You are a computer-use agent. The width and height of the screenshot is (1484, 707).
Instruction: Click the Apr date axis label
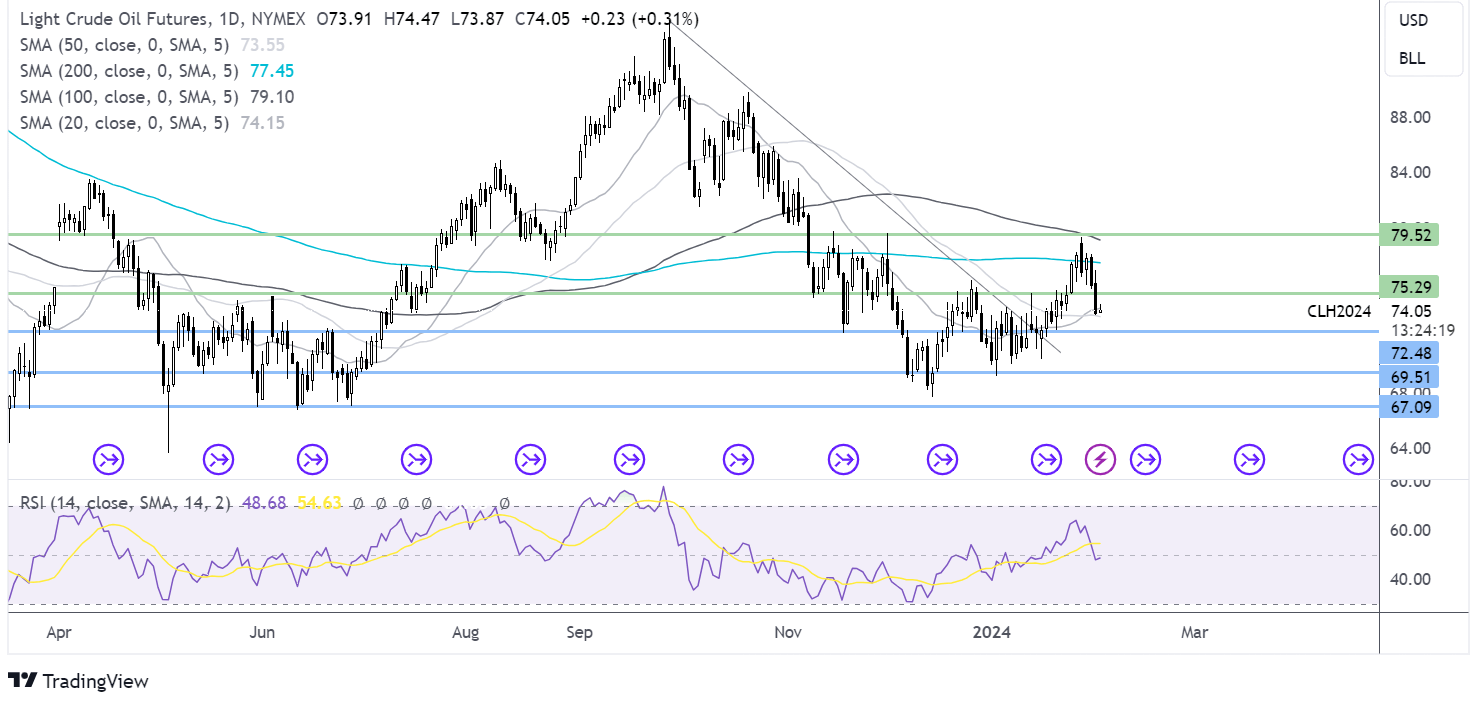tap(60, 633)
